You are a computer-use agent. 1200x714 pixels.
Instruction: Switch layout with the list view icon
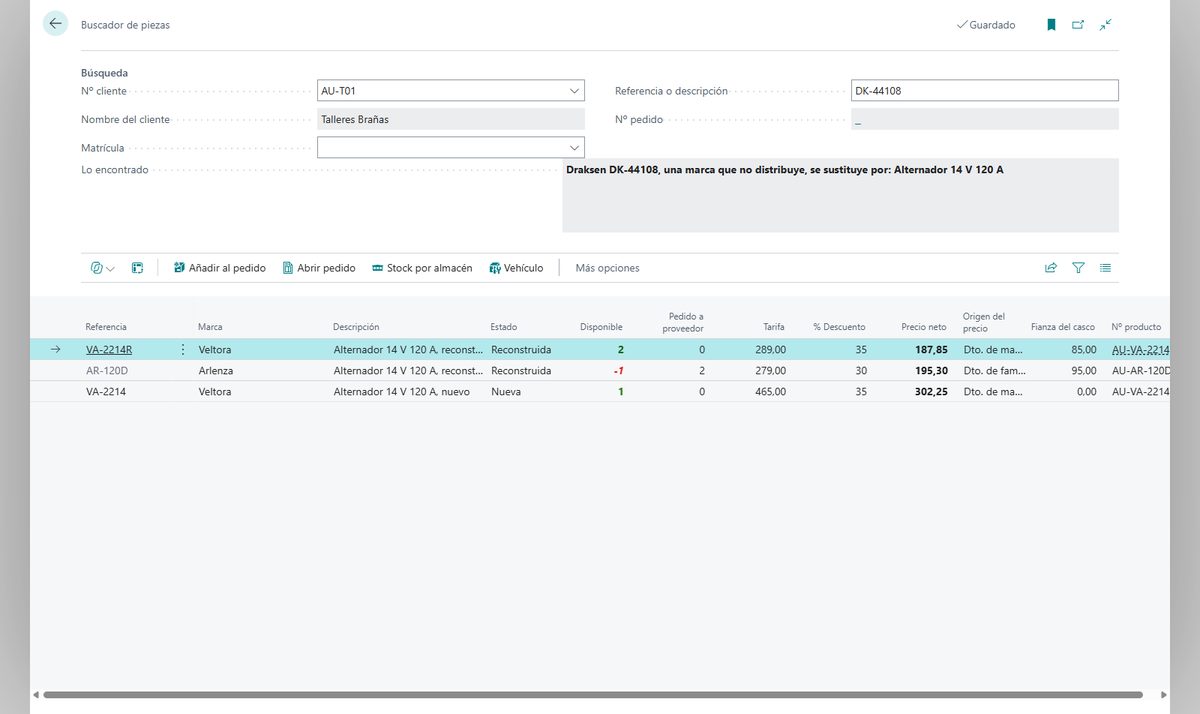[1105, 268]
